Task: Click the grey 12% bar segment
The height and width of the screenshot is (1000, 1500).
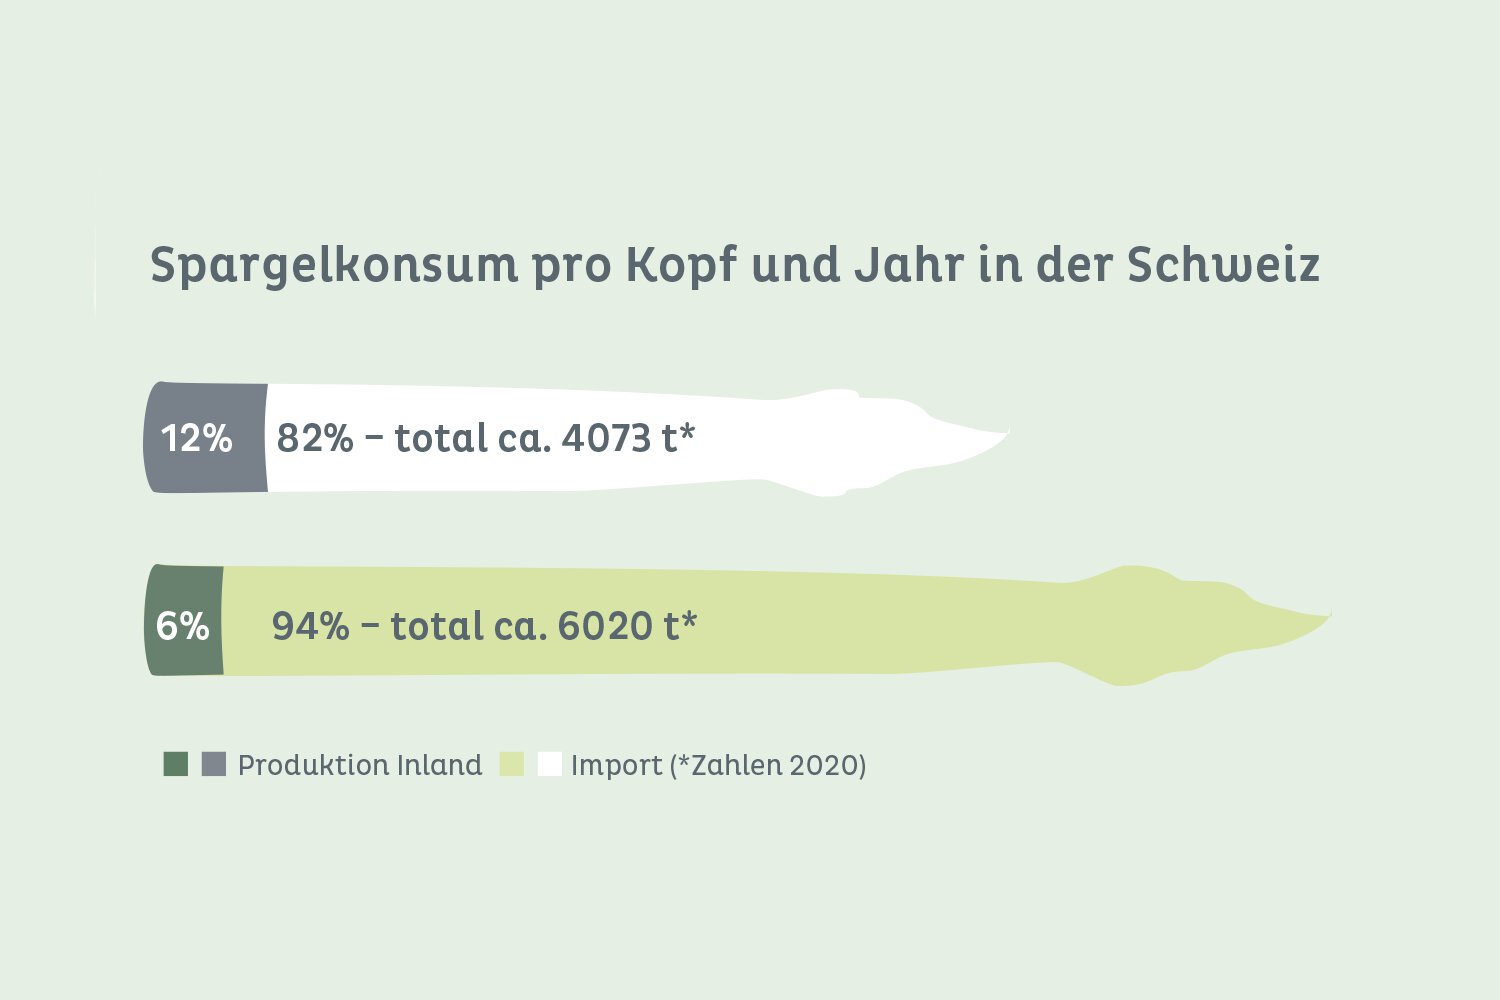Action: tap(206, 438)
